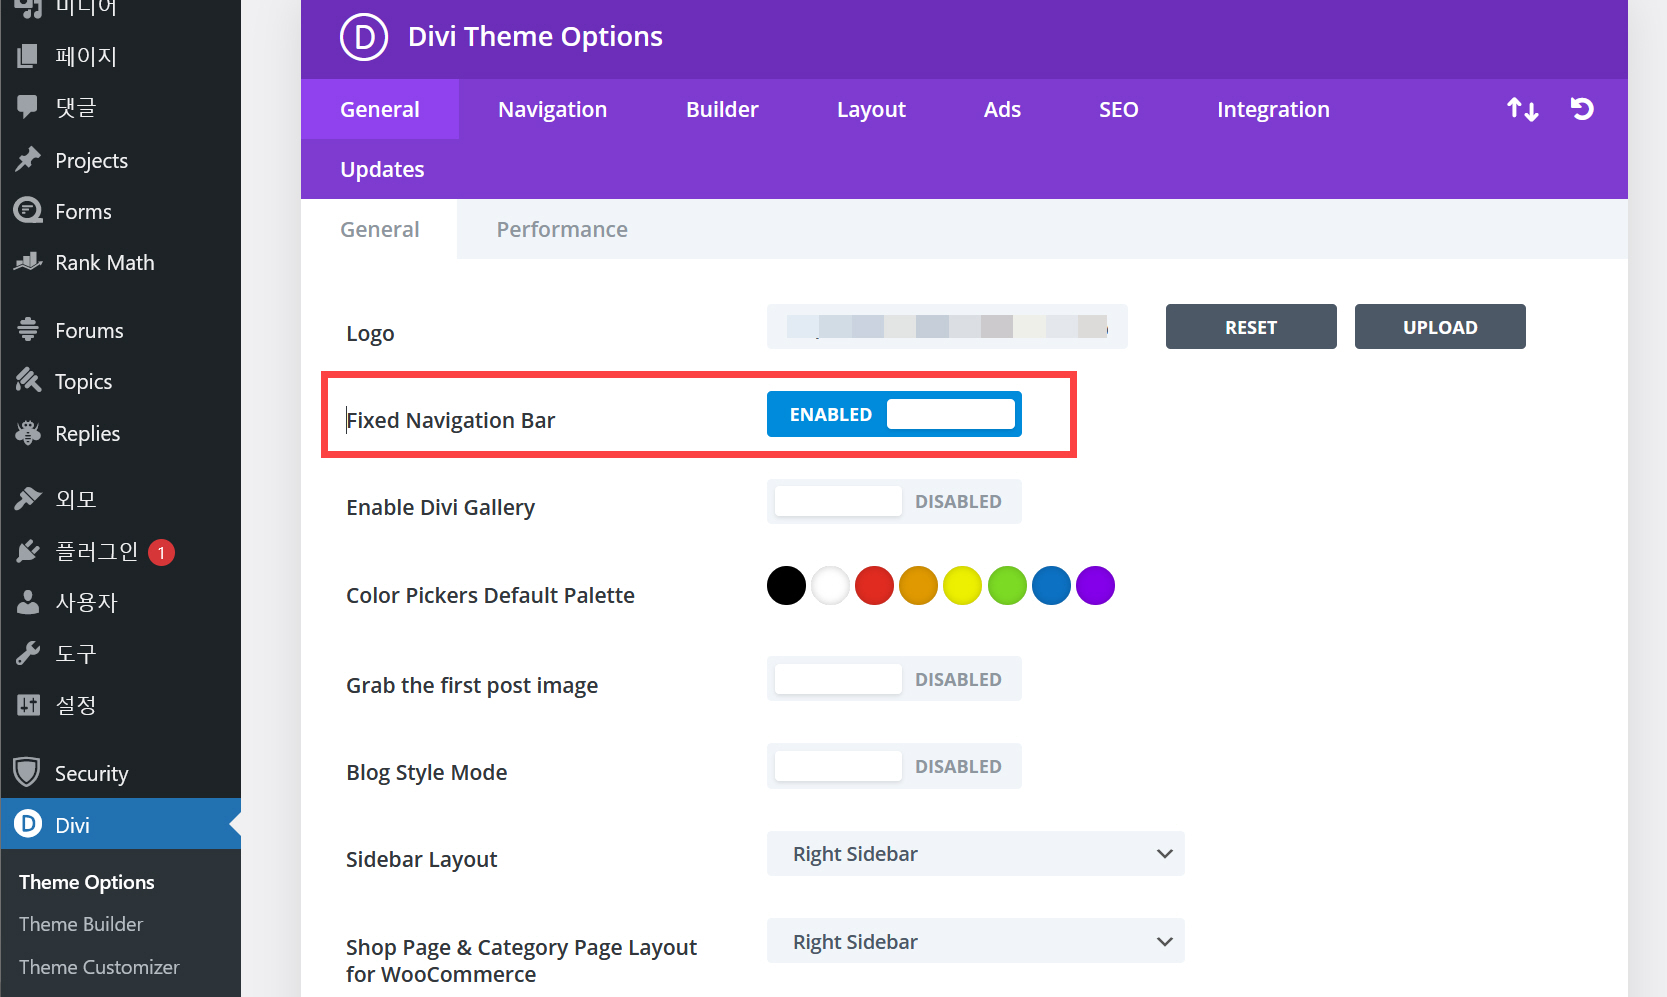Select the purple General main tab
Viewport: 1667px width, 997px height.
pos(380,109)
